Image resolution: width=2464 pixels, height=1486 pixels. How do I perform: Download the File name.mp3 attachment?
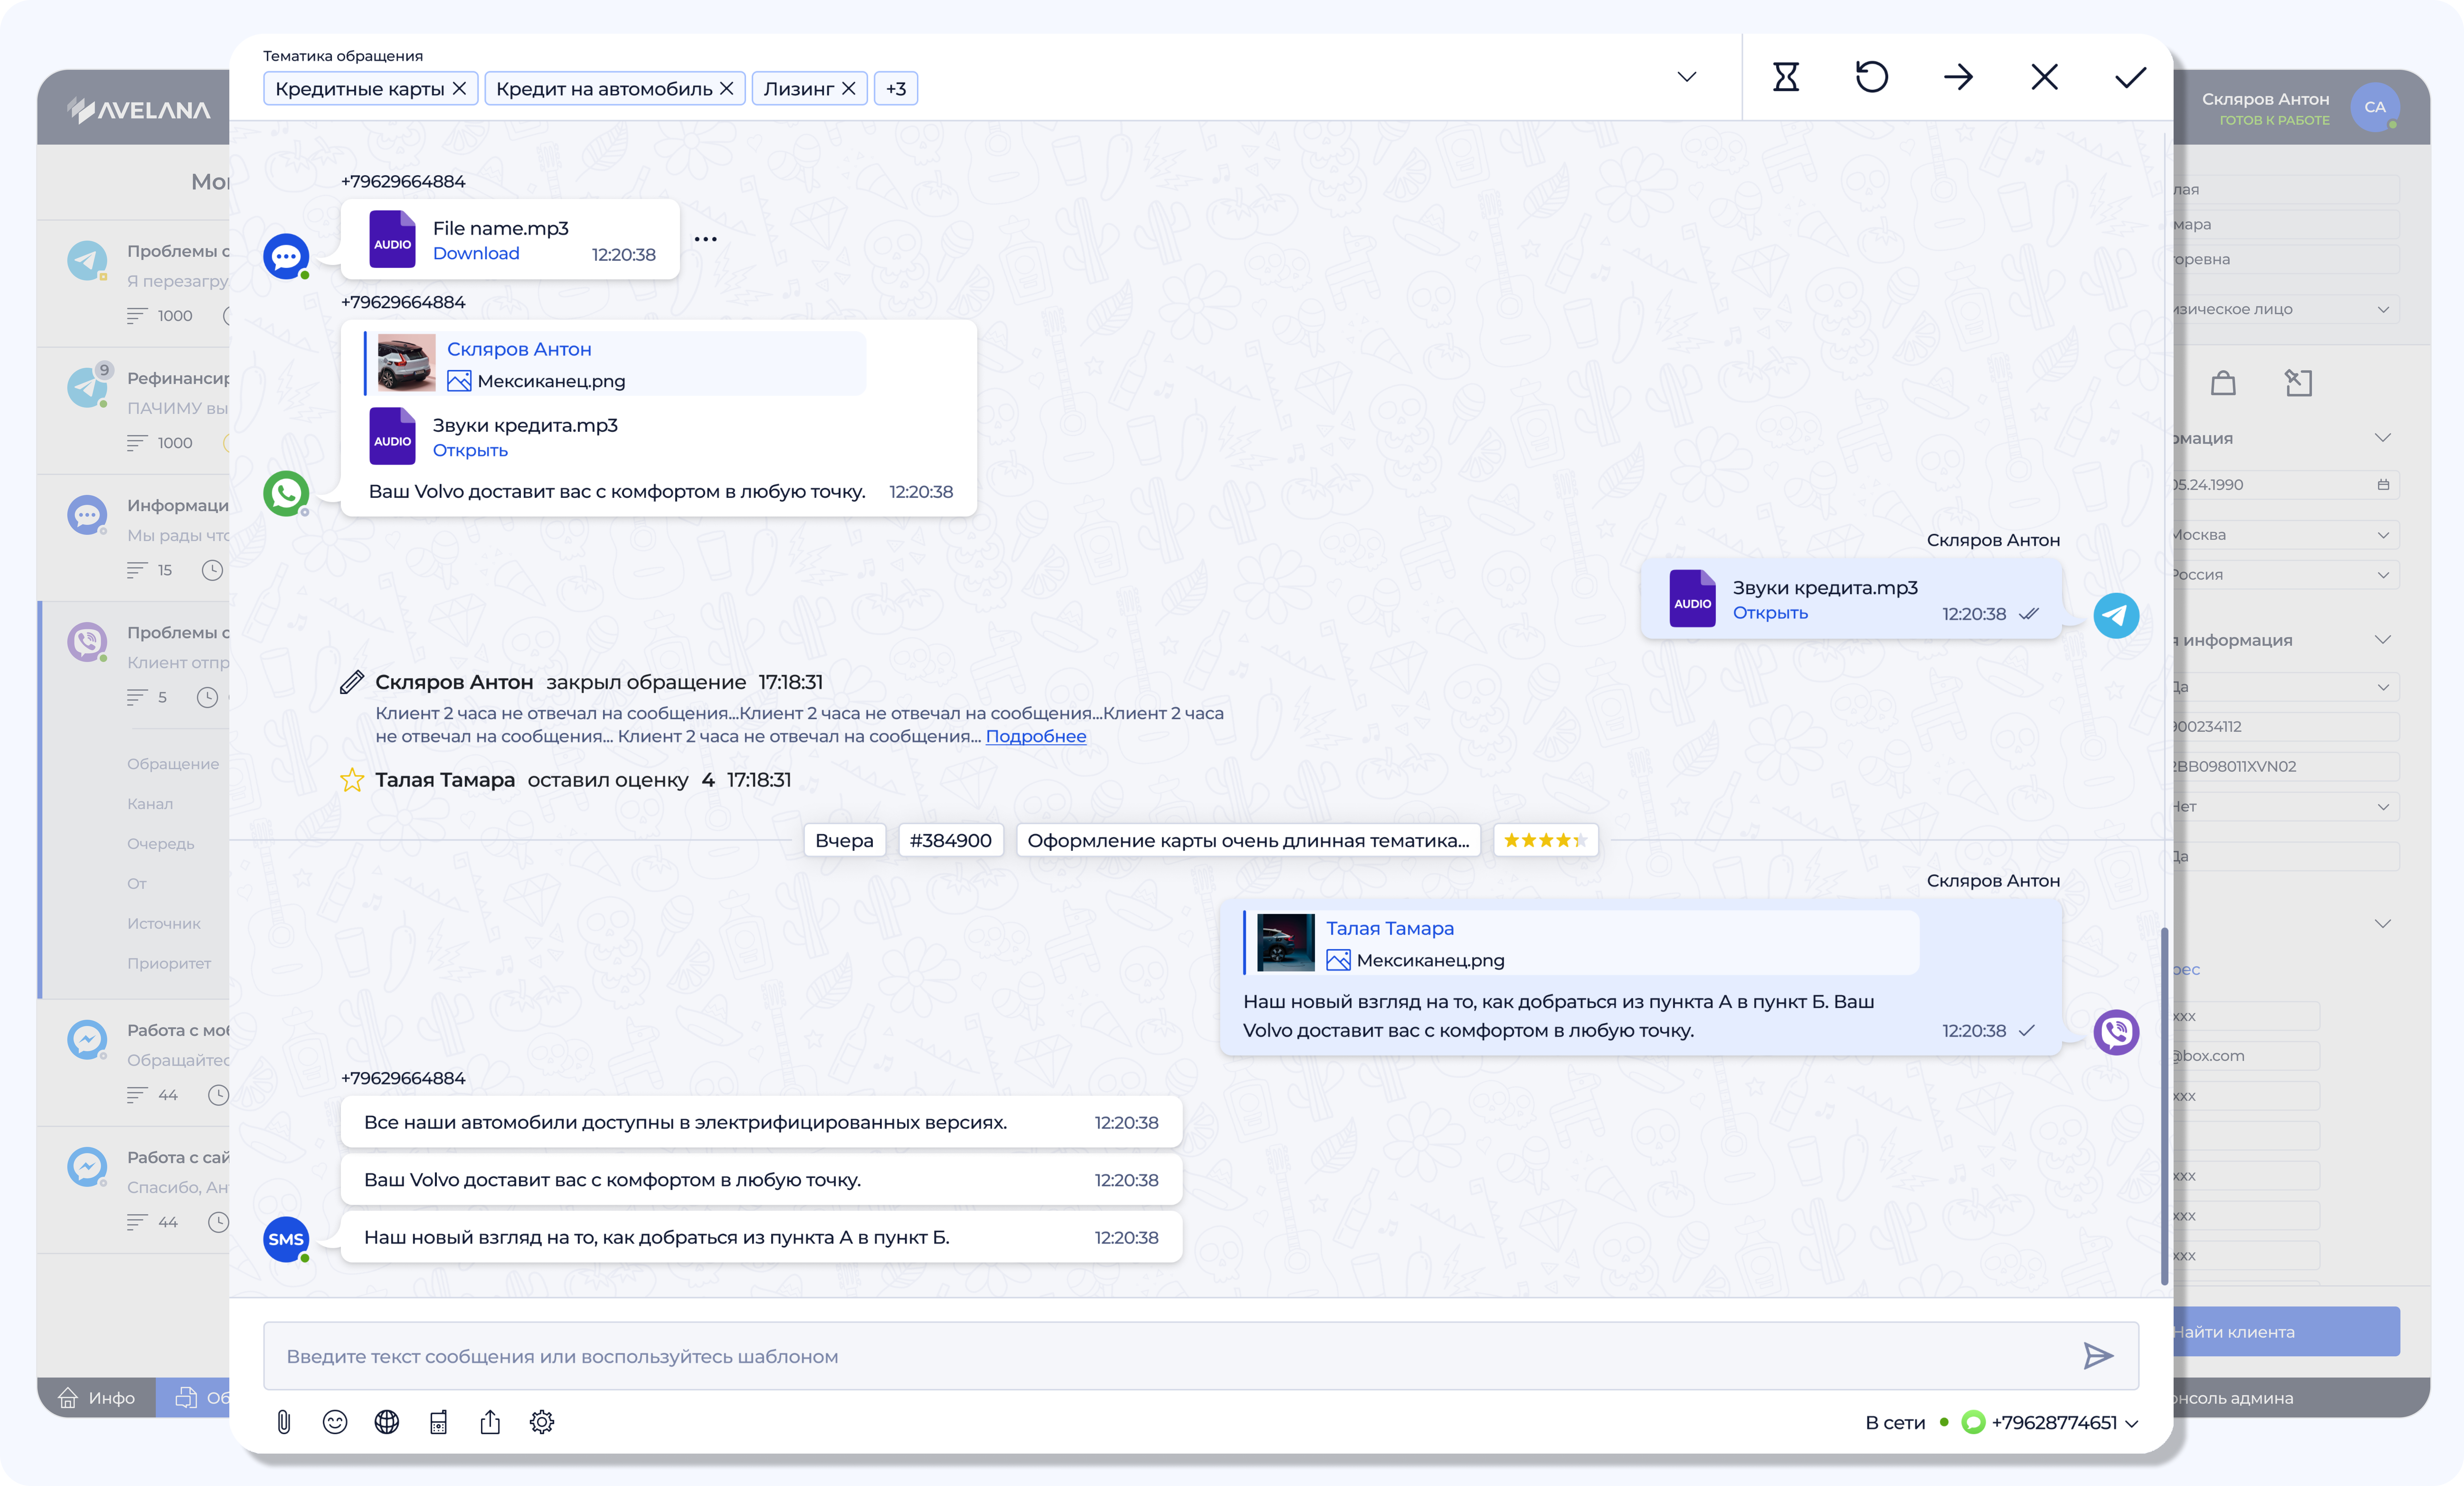pyautogui.click(x=476, y=254)
